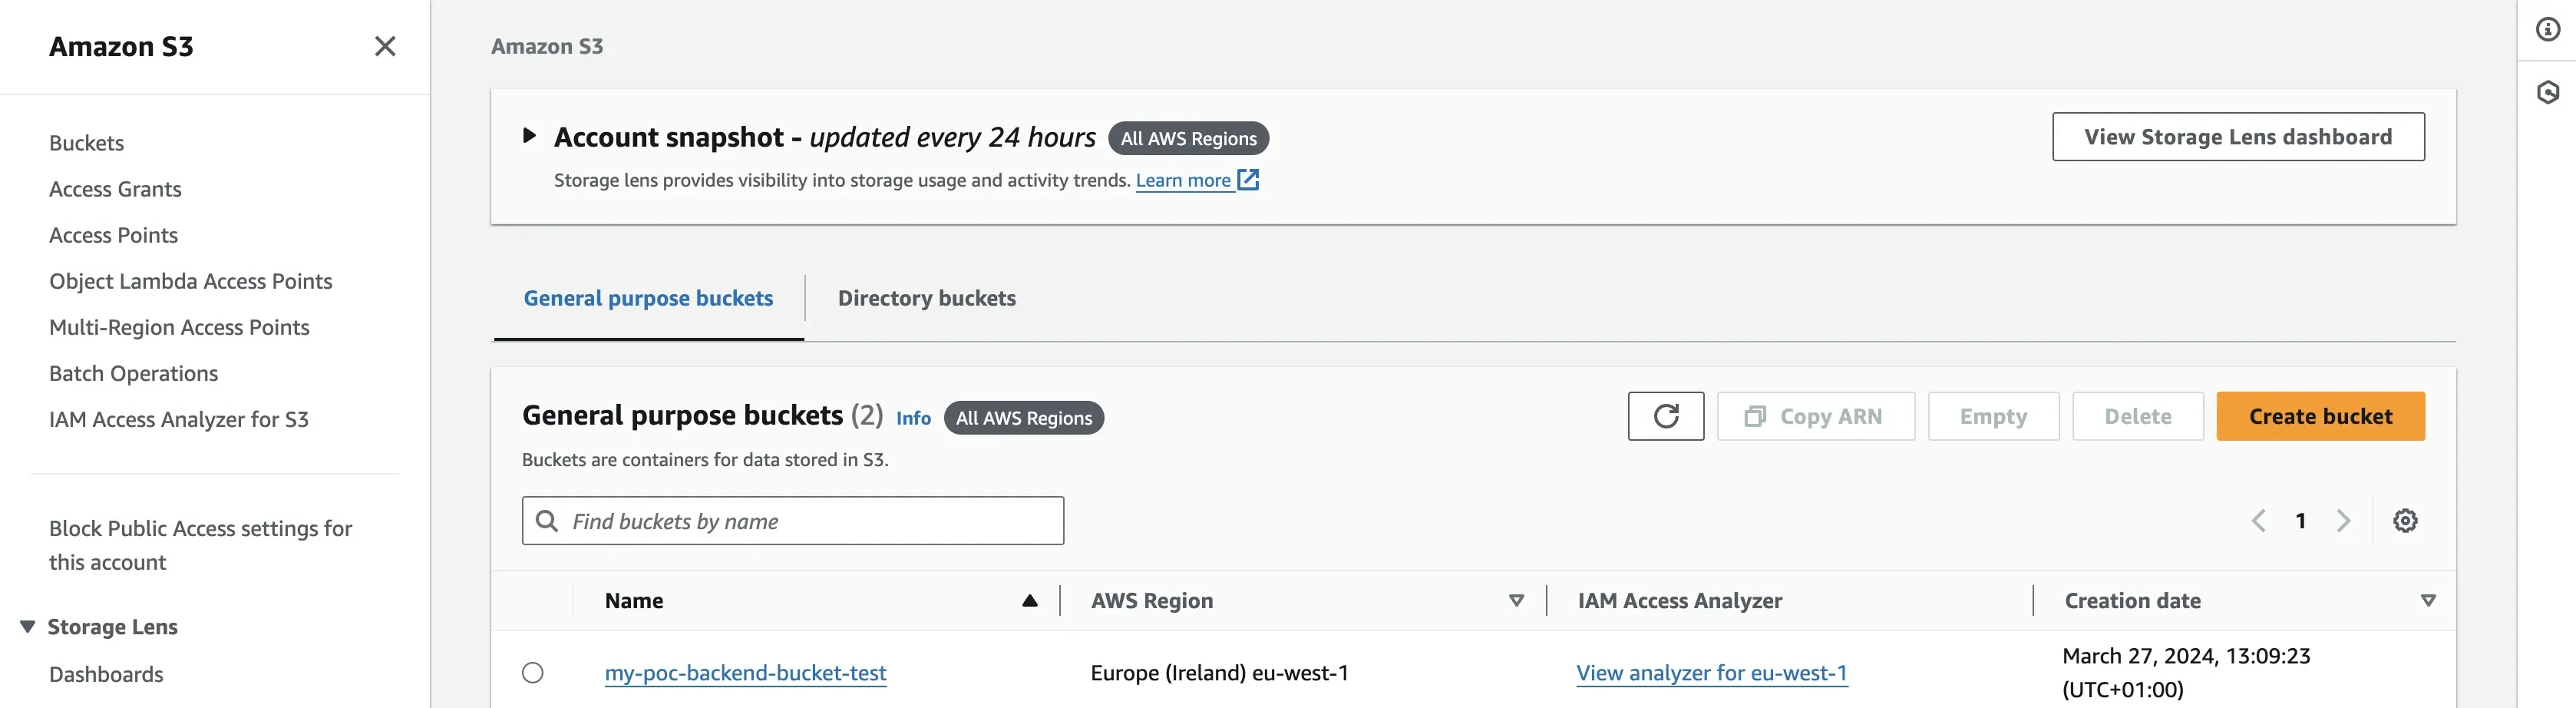Collapse the Storage Lens sidebar section
The image size is (2576, 708).
(x=27, y=627)
